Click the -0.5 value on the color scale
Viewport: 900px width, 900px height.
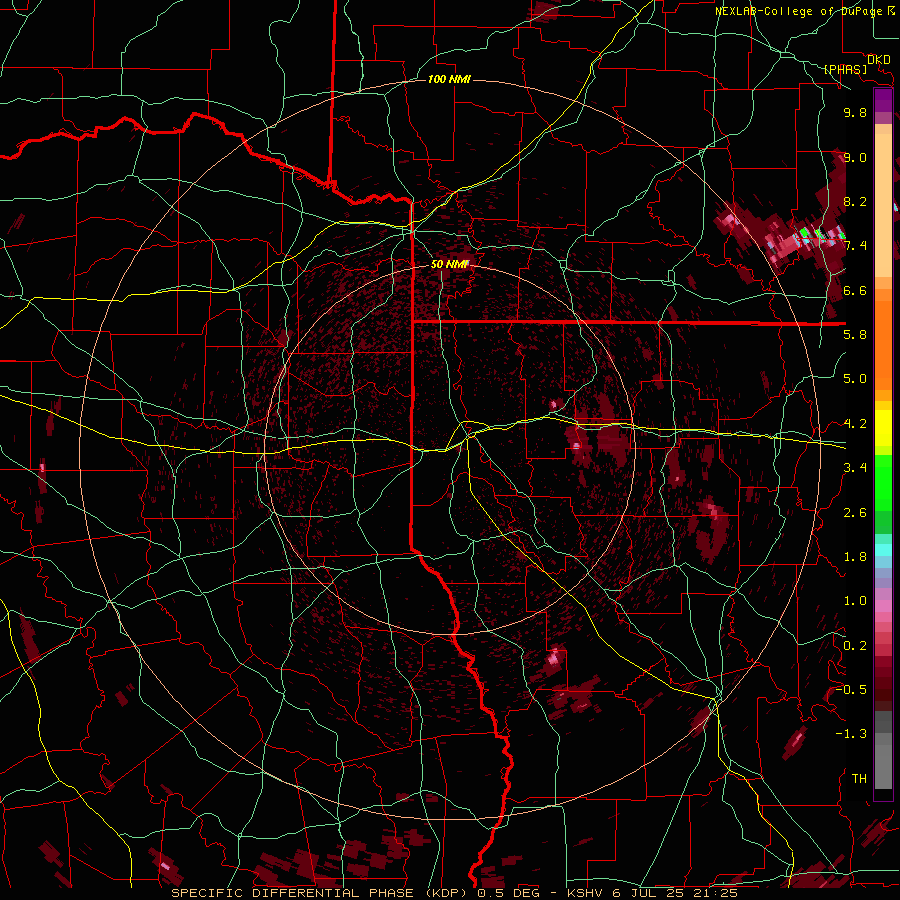point(851,690)
